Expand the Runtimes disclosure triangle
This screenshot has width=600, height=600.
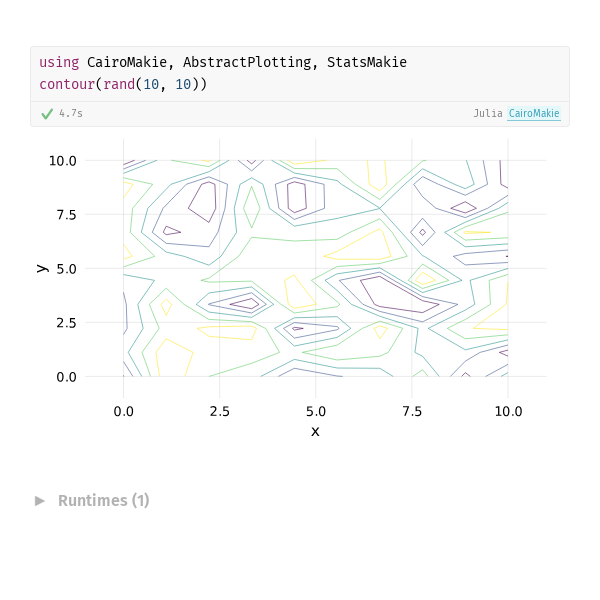(x=40, y=501)
